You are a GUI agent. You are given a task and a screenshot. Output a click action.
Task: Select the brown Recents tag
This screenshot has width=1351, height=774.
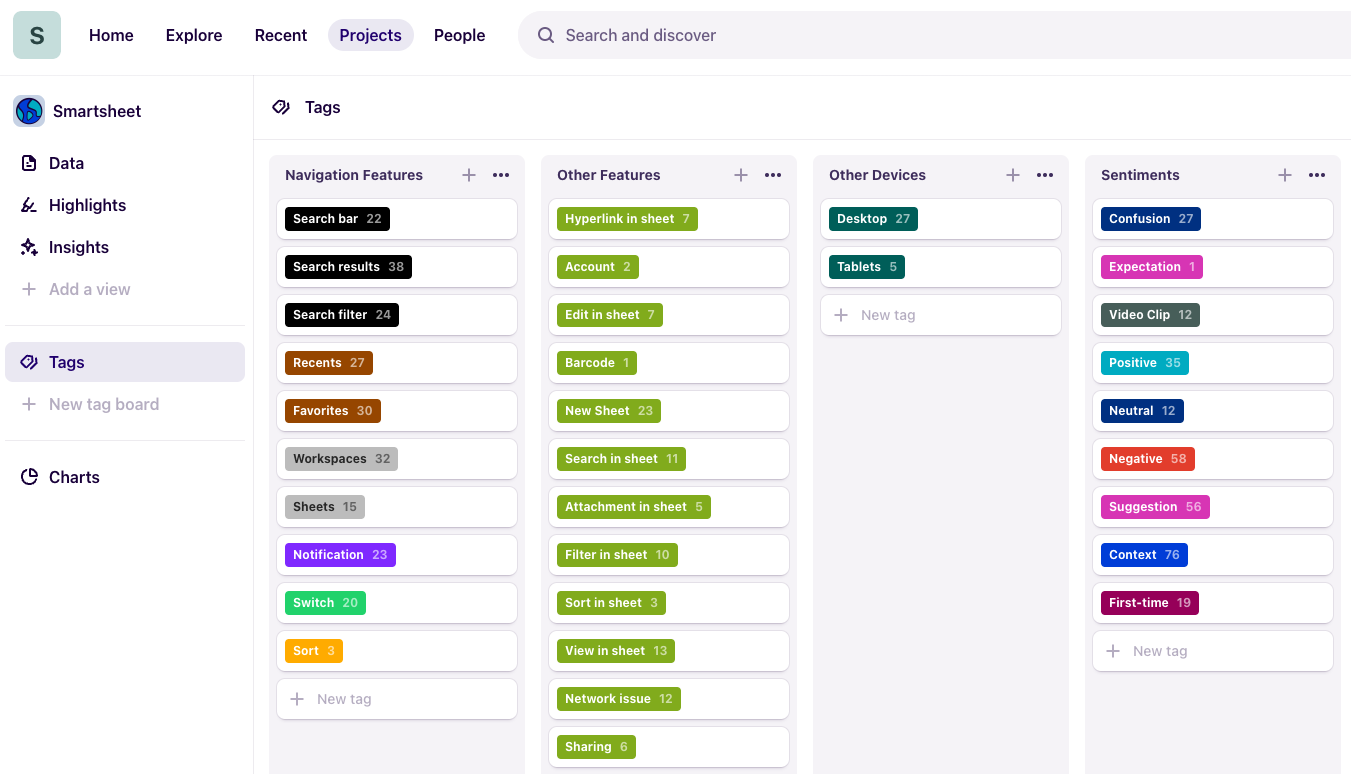click(329, 363)
